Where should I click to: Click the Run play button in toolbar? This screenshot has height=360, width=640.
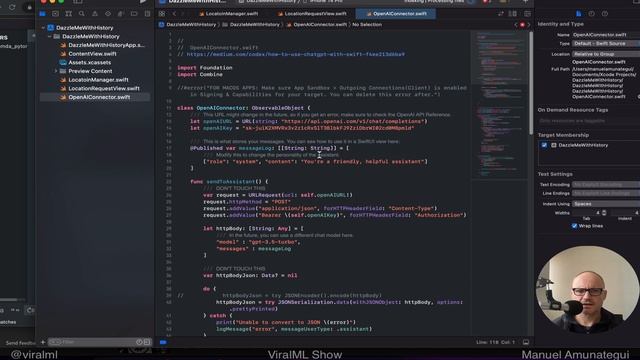[143, 2]
